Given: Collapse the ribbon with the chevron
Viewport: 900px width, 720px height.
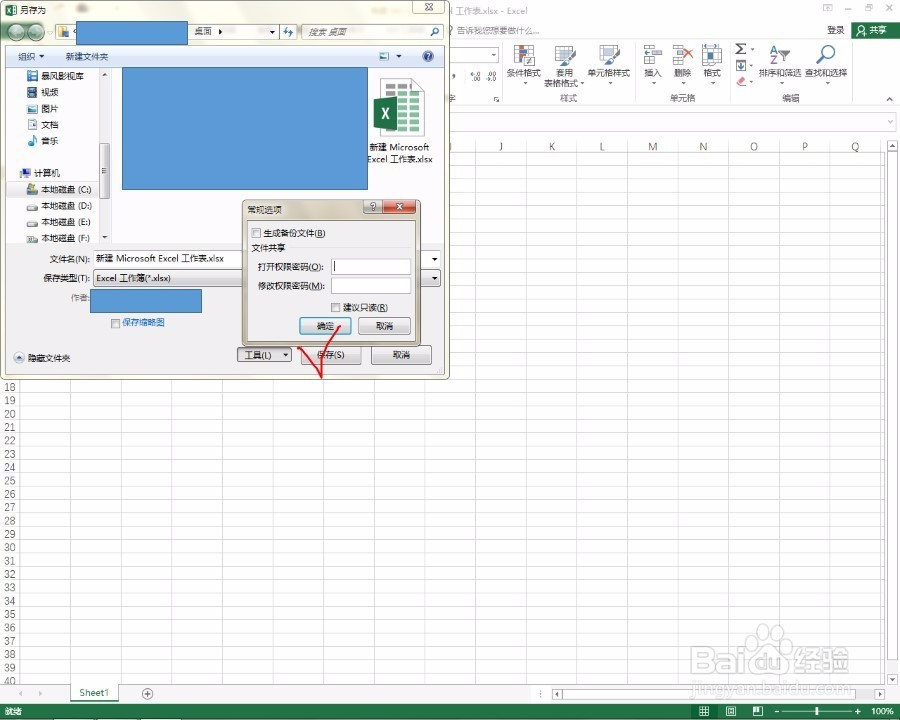Looking at the screenshot, I should coord(889,99).
